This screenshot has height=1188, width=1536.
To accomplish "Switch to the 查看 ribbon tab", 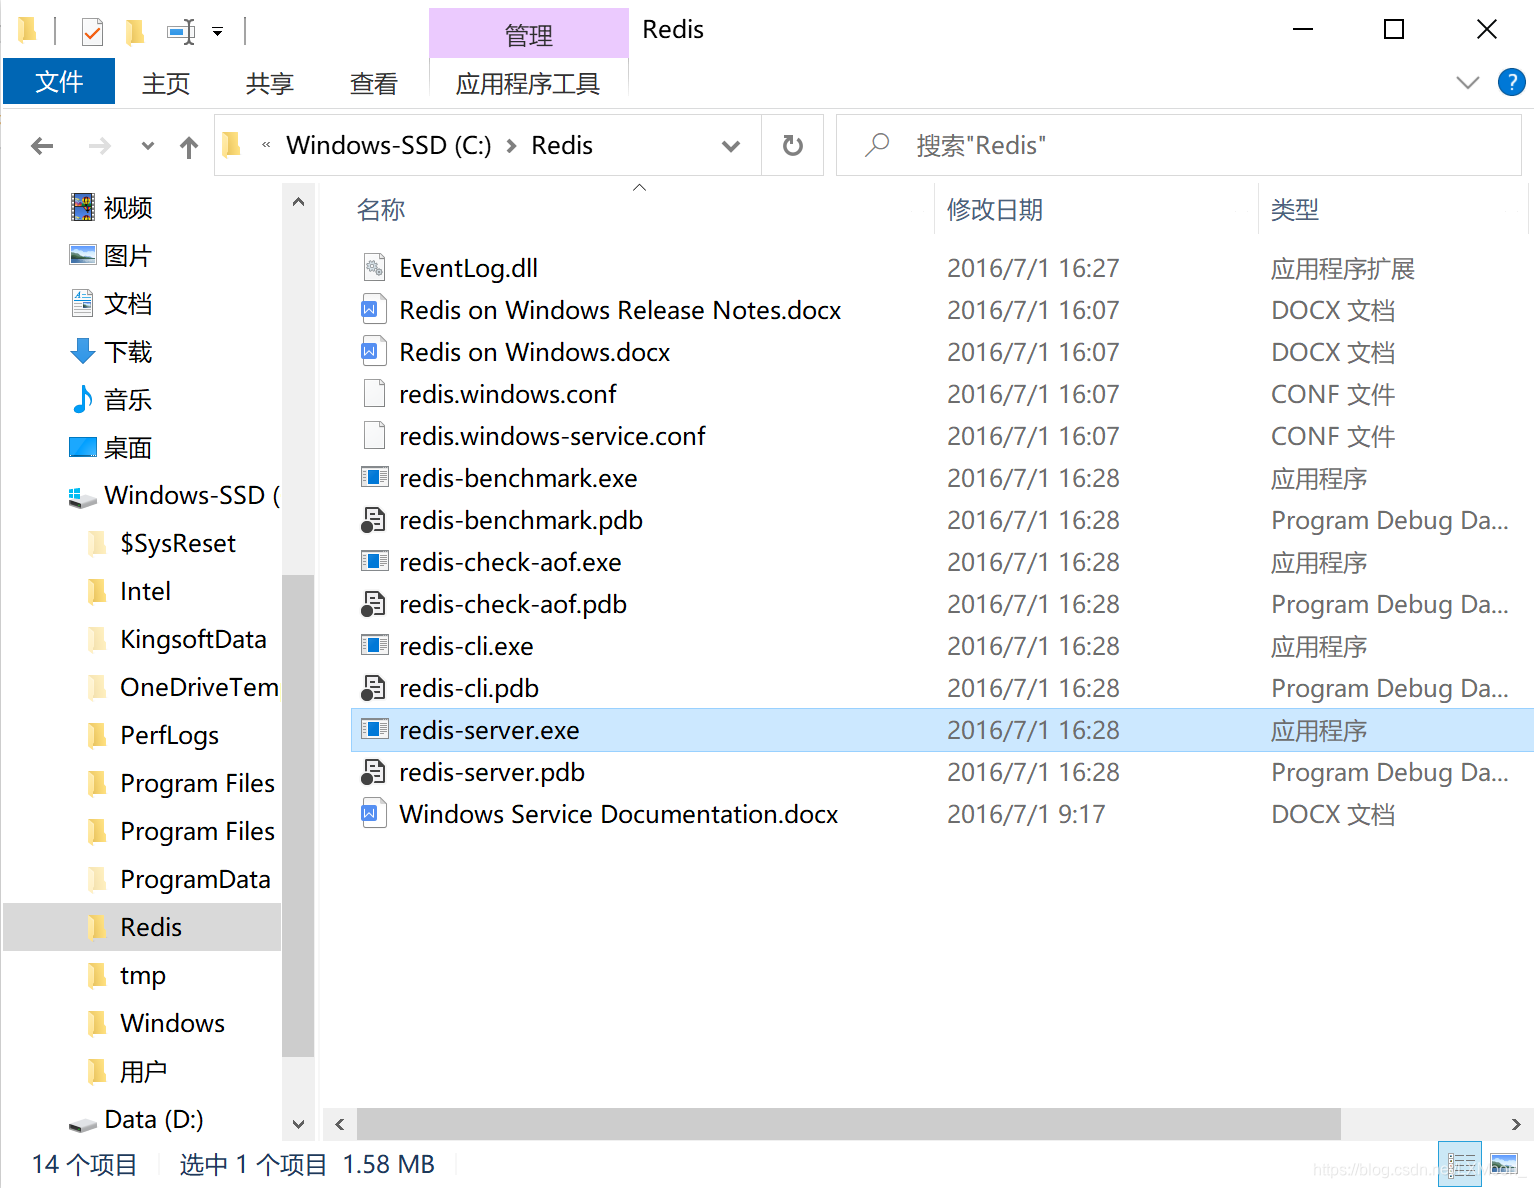I will pyautogui.click(x=374, y=83).
